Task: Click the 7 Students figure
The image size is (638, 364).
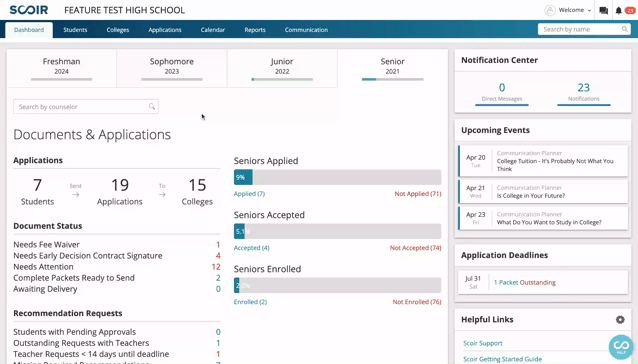Action: (37, 192)
